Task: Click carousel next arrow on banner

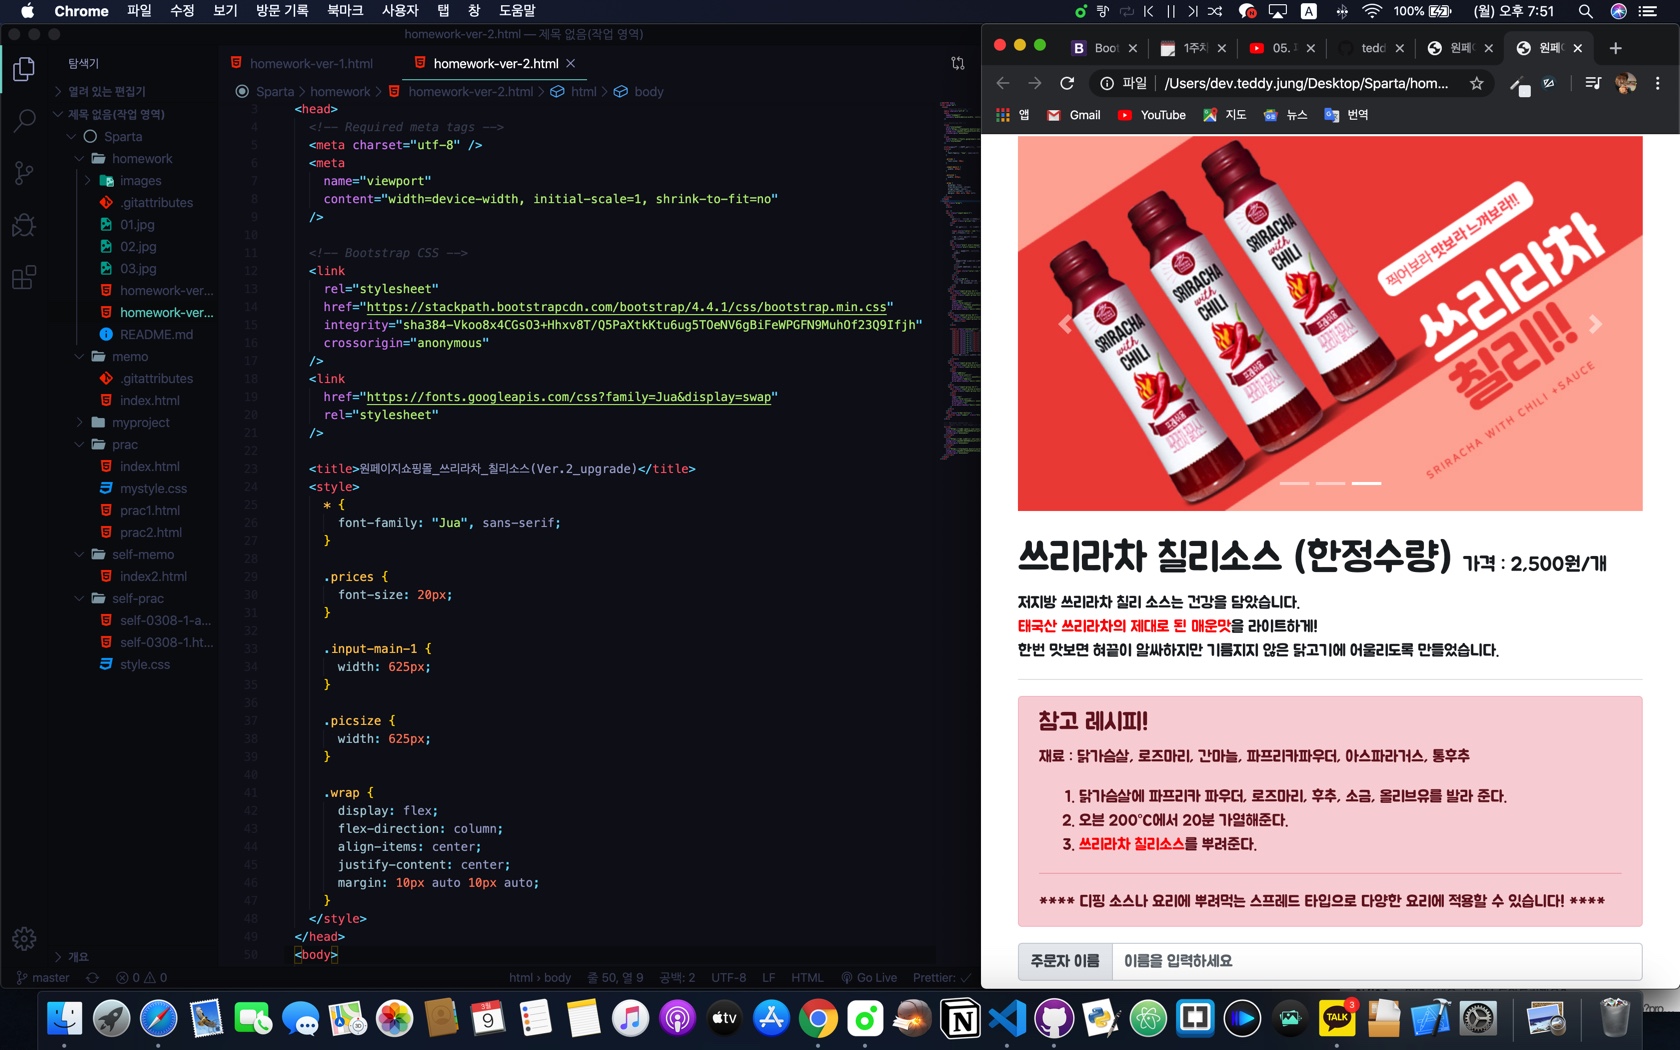Action: [x=1595, y=323]
